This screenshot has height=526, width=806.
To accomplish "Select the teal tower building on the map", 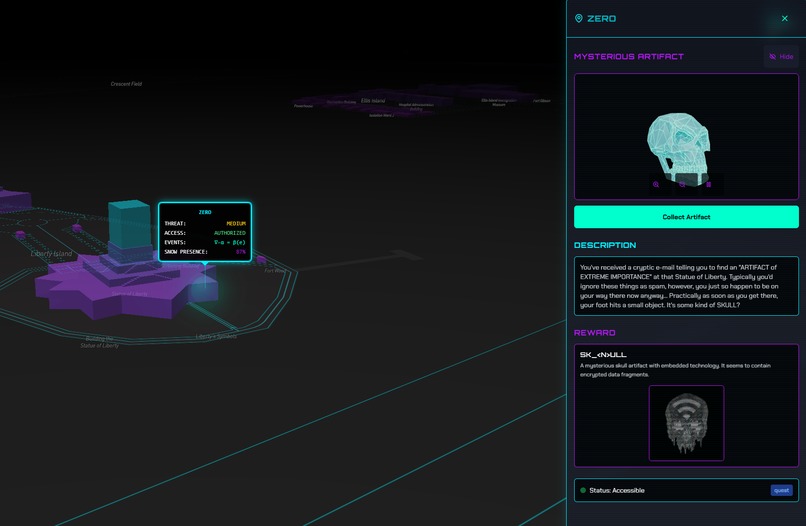I will [x=130, y=226].
